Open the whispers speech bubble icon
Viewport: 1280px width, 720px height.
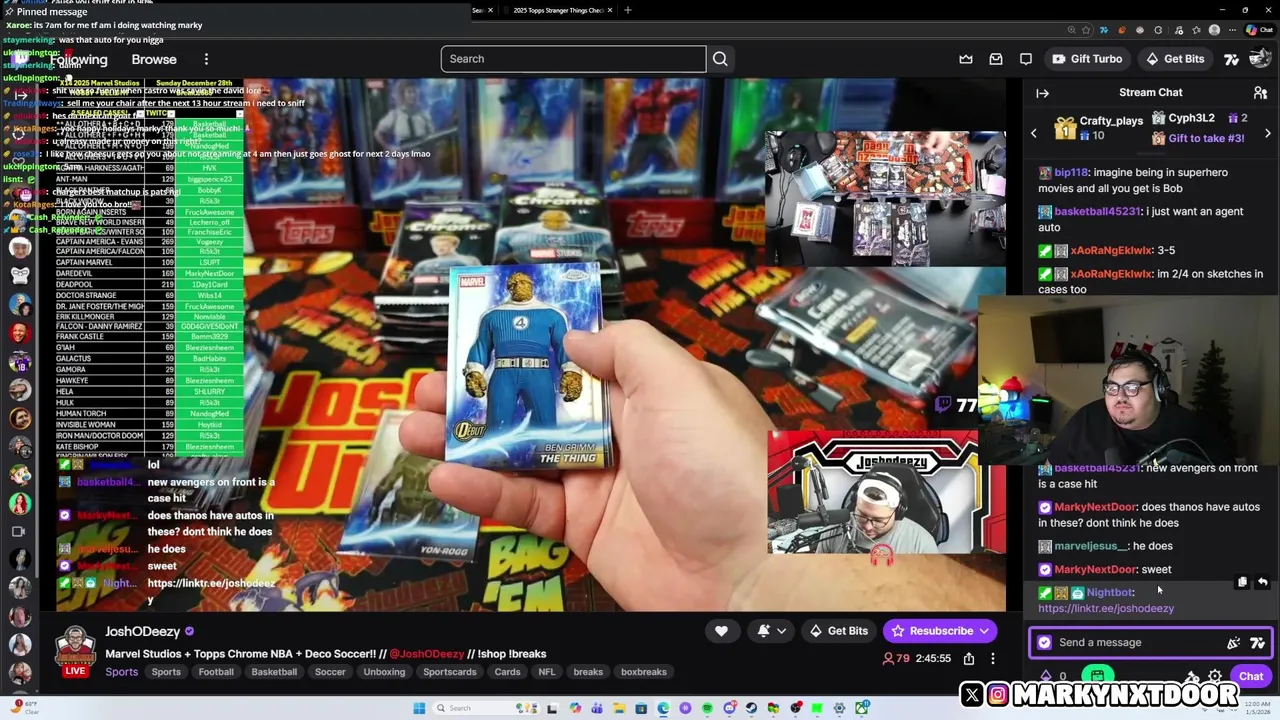point(1026,59)
